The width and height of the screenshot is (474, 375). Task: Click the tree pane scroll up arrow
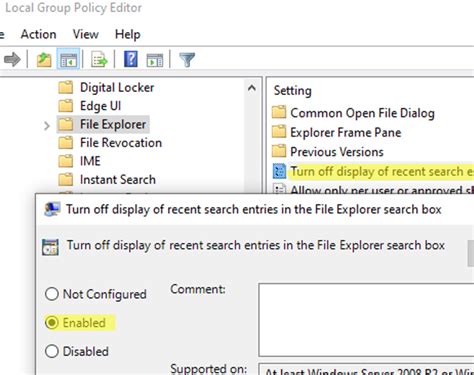pyautogui.click(x=252, y=88)
